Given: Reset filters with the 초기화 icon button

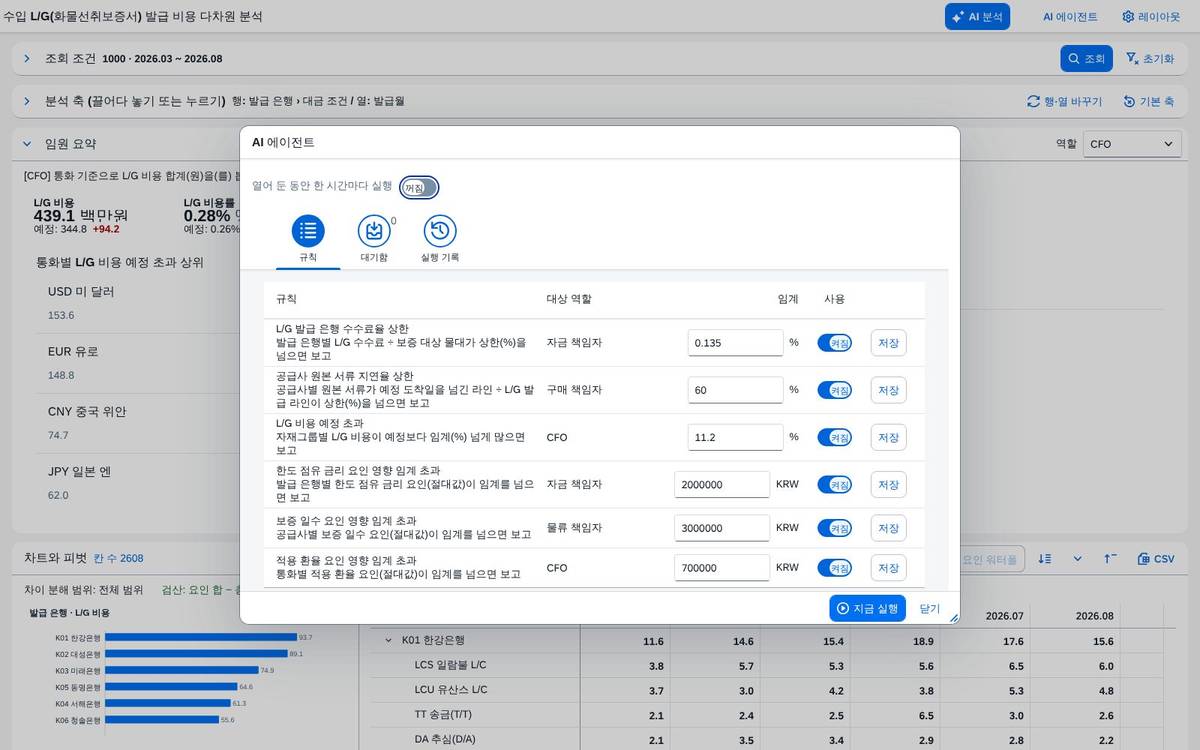Looking at the screenshot, I should 1150,59.
